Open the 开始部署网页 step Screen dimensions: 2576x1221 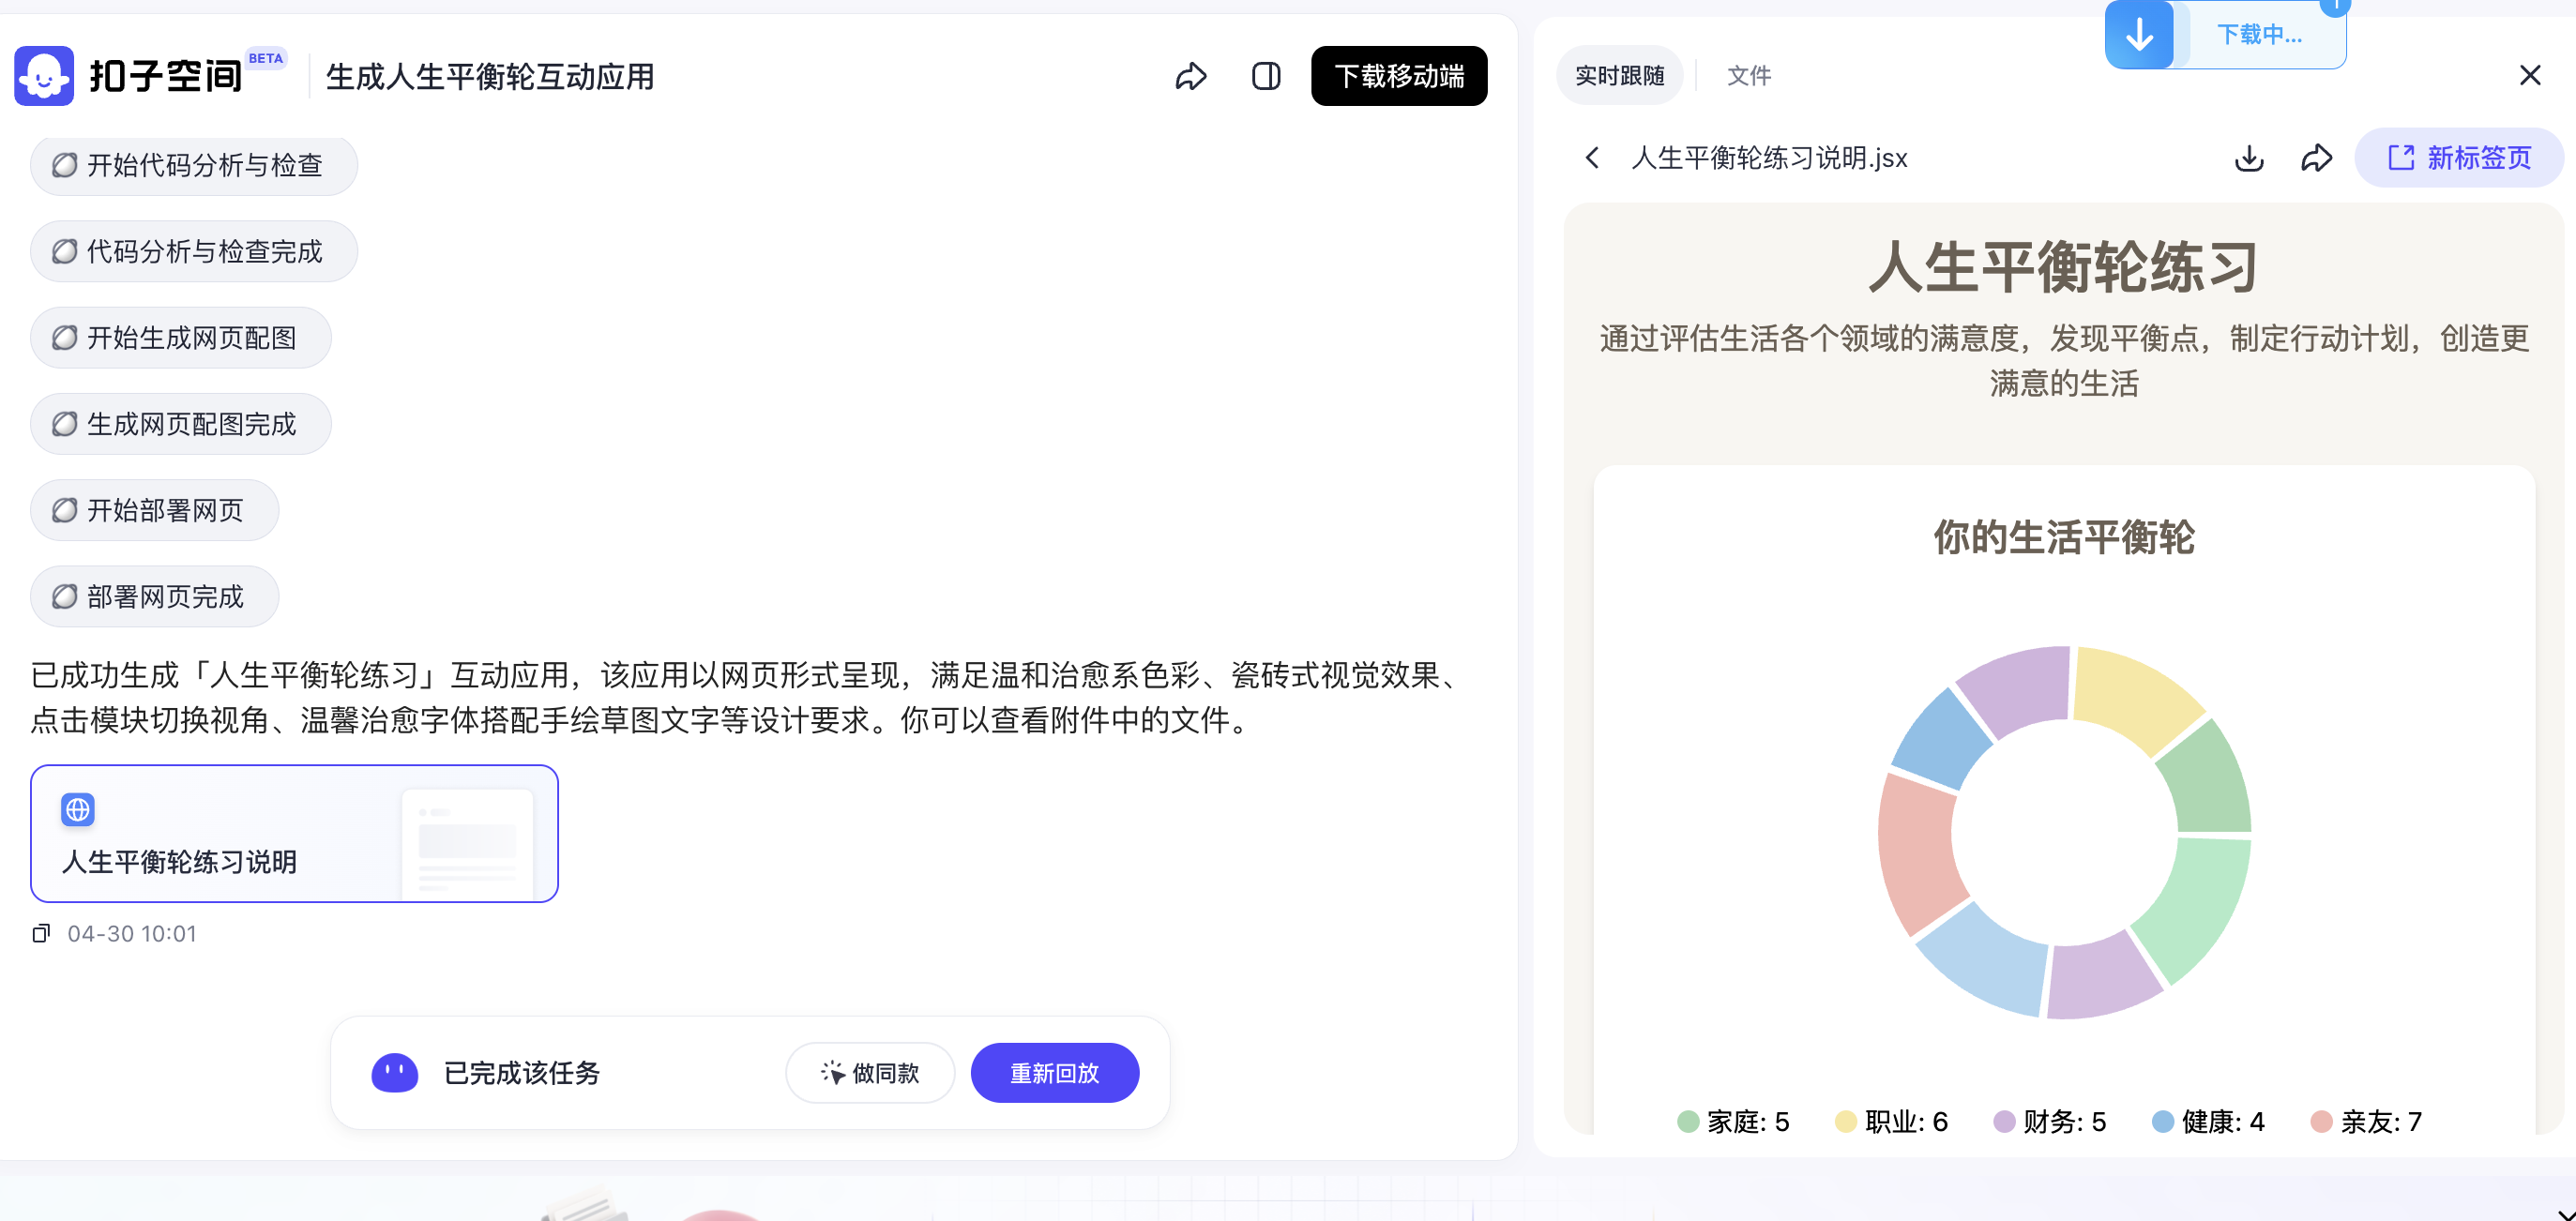[155, 510]
